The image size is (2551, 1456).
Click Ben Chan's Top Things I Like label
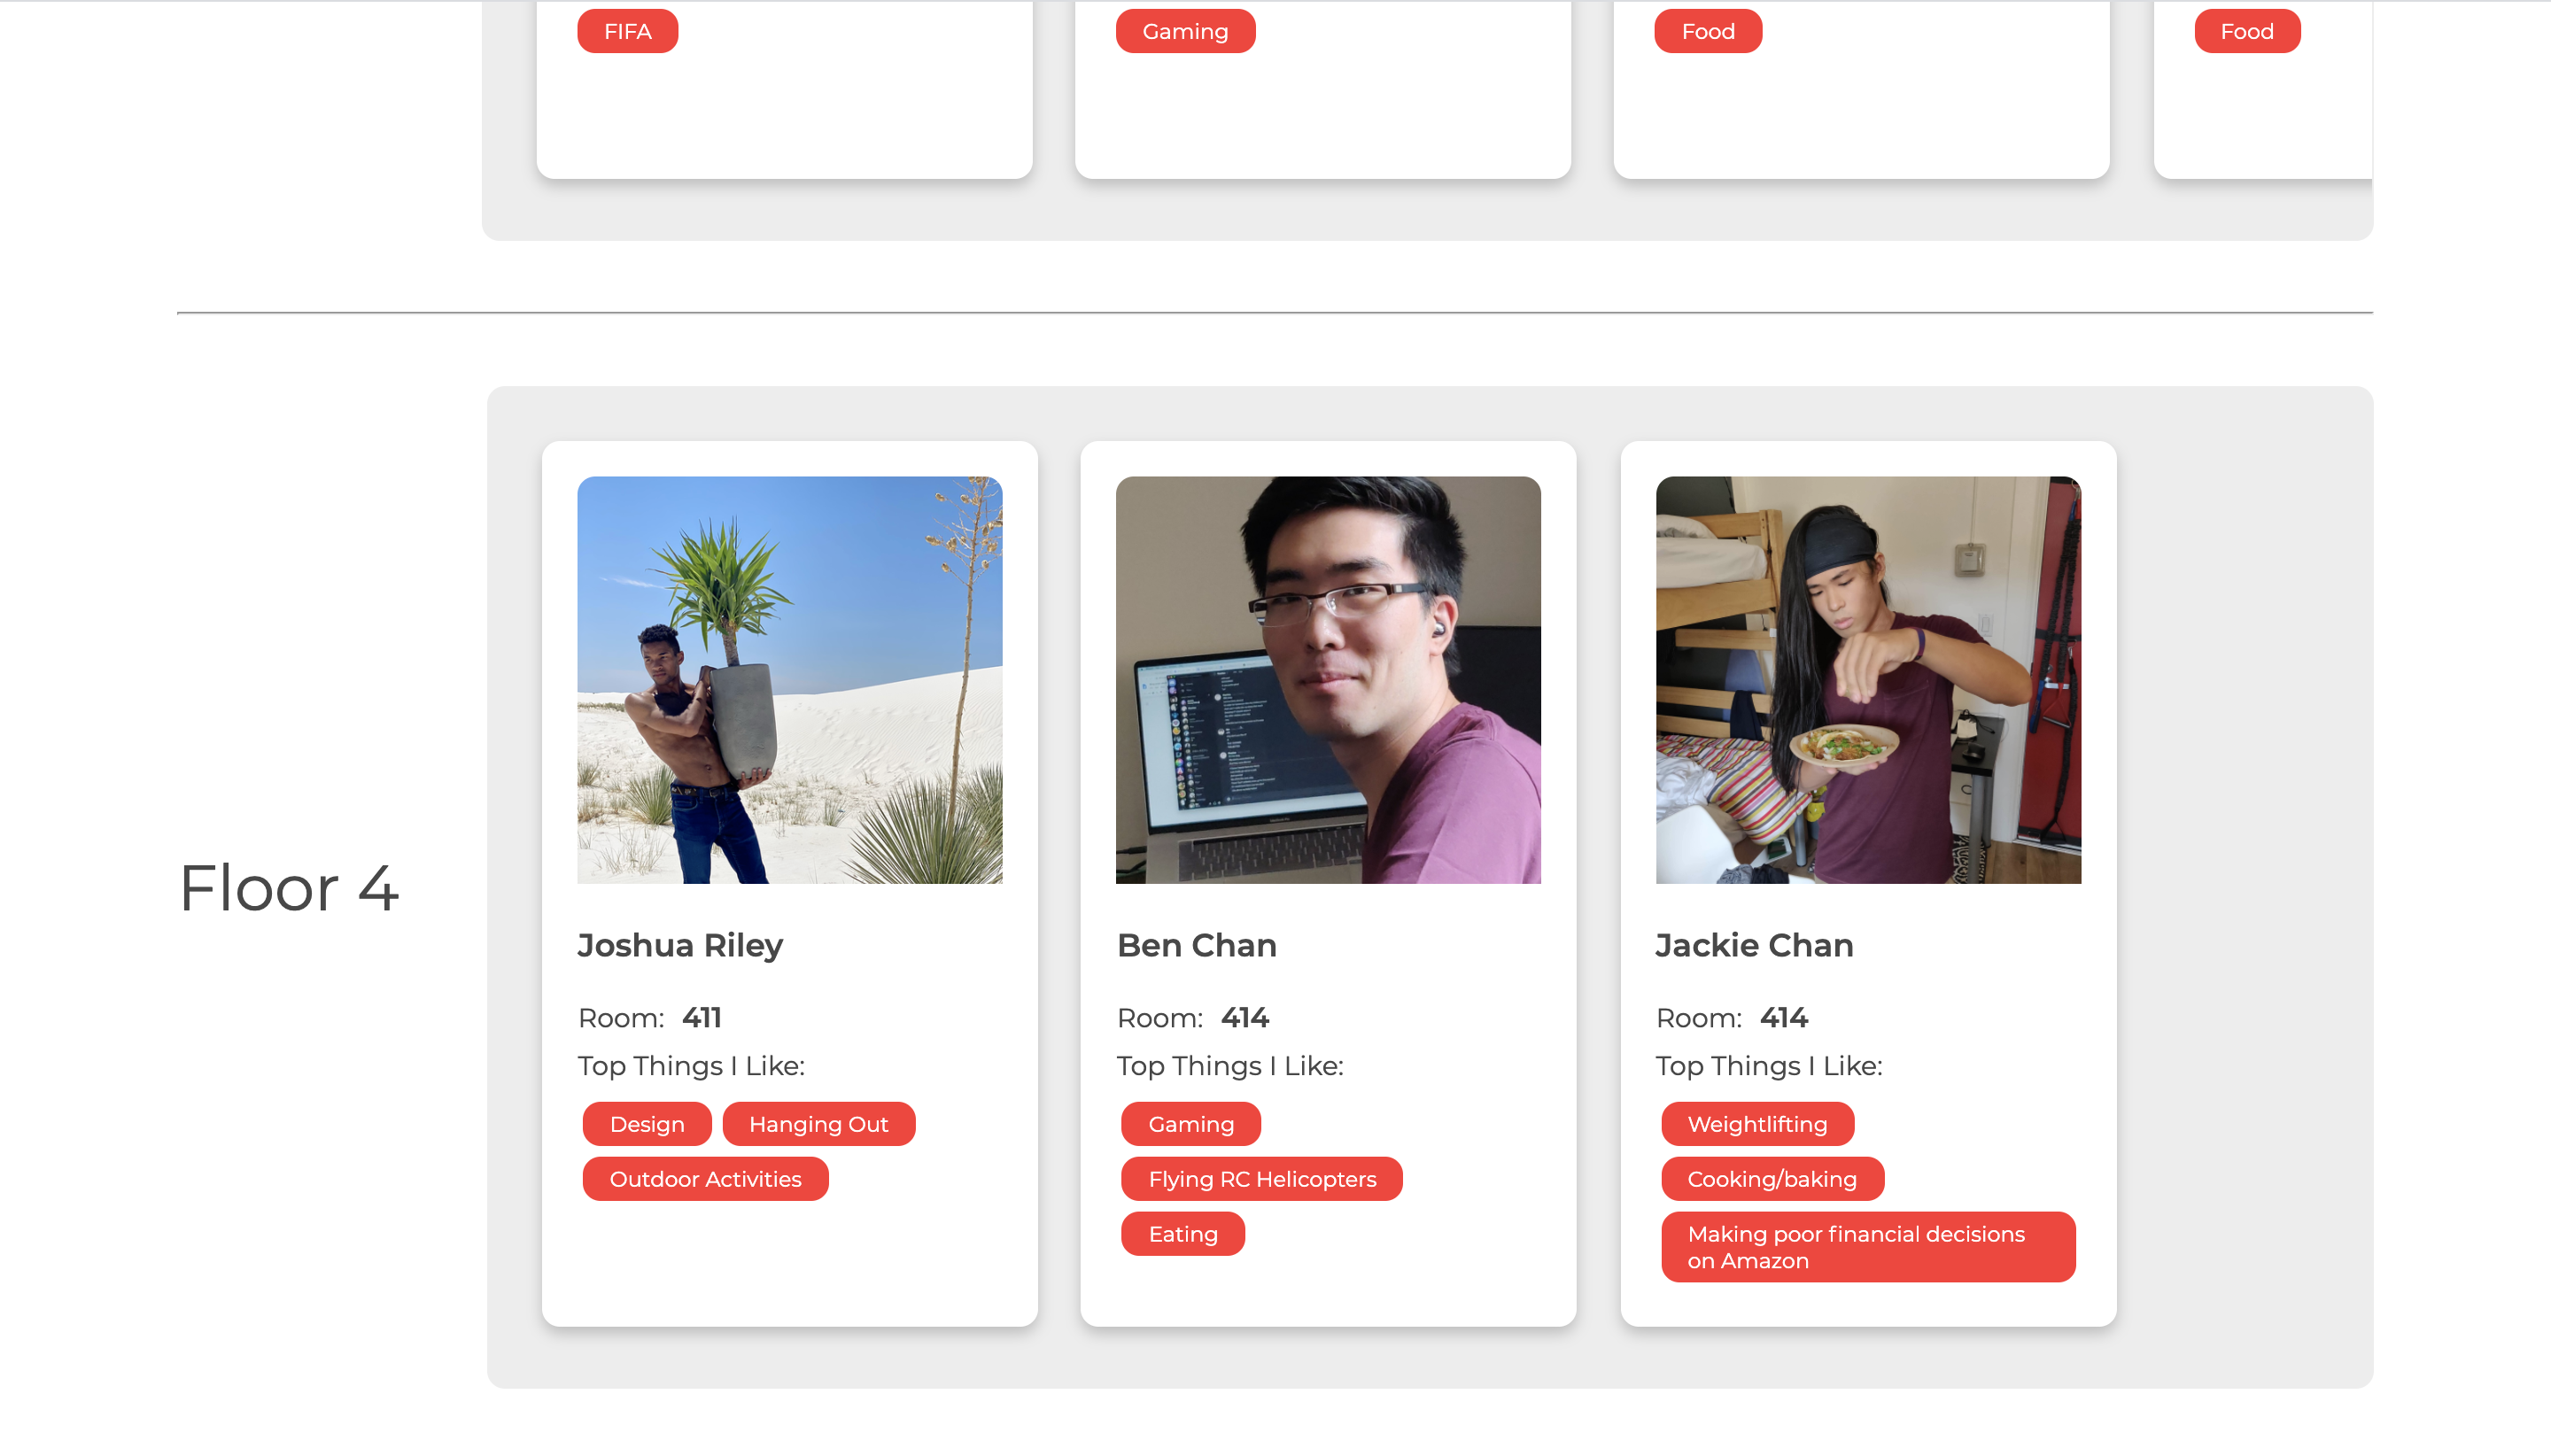(x=1230, y=1066)
